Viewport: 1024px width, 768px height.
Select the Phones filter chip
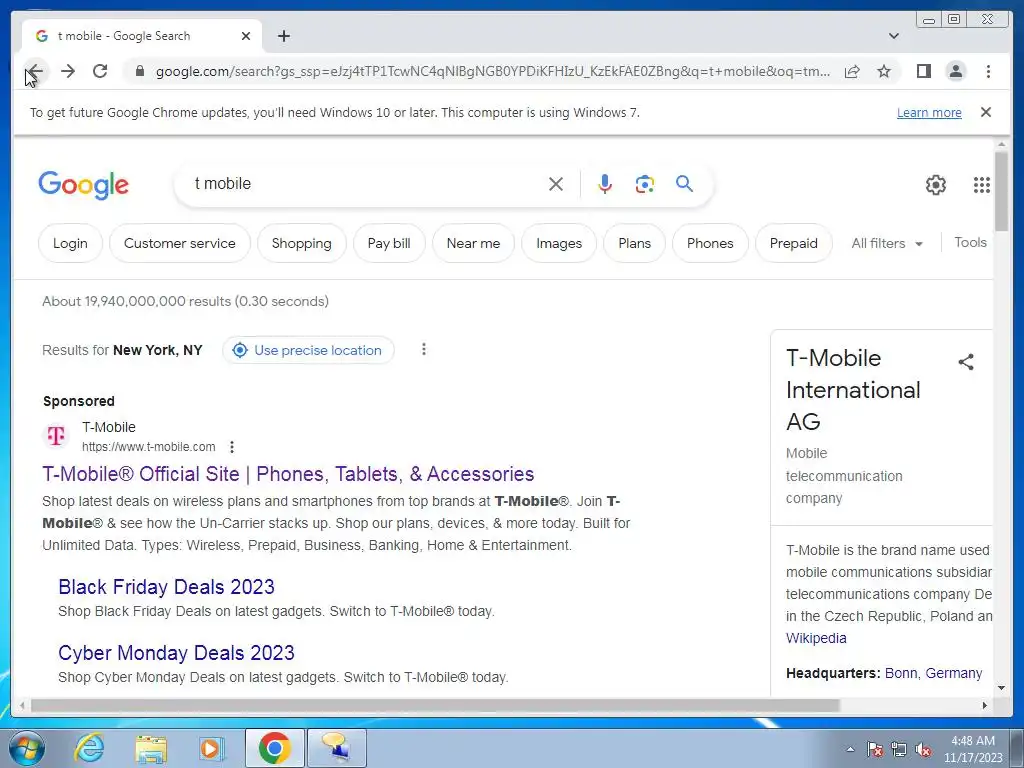[x=710, y=243]
